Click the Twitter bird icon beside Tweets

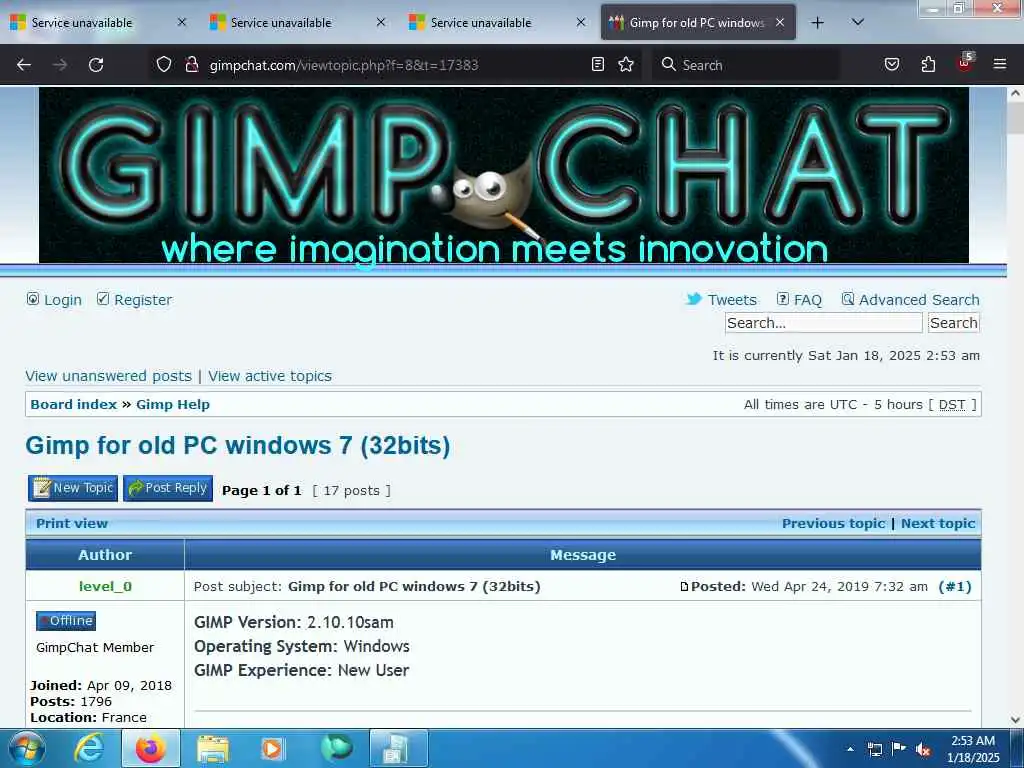pyautogui.click(x=694, y=299)
